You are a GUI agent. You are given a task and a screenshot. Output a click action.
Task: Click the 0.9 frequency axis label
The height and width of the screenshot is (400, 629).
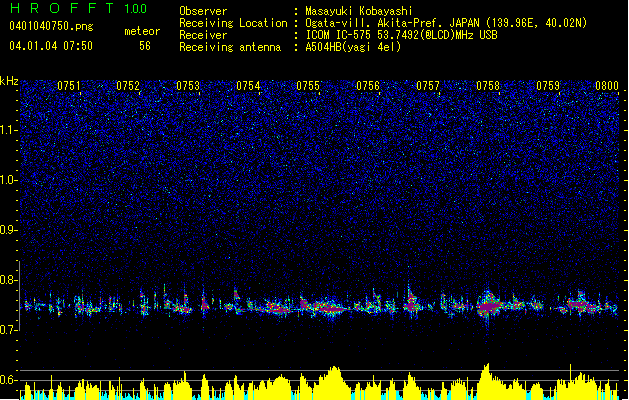9,230
